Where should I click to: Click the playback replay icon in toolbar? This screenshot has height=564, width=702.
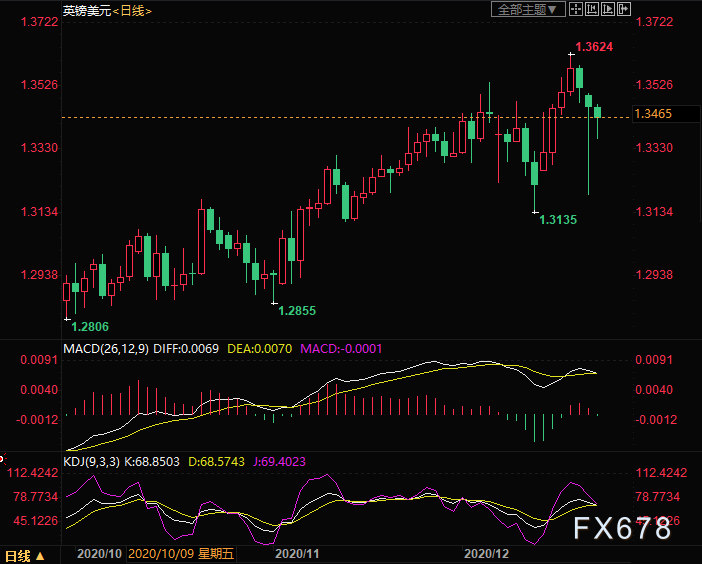point(607,9)
